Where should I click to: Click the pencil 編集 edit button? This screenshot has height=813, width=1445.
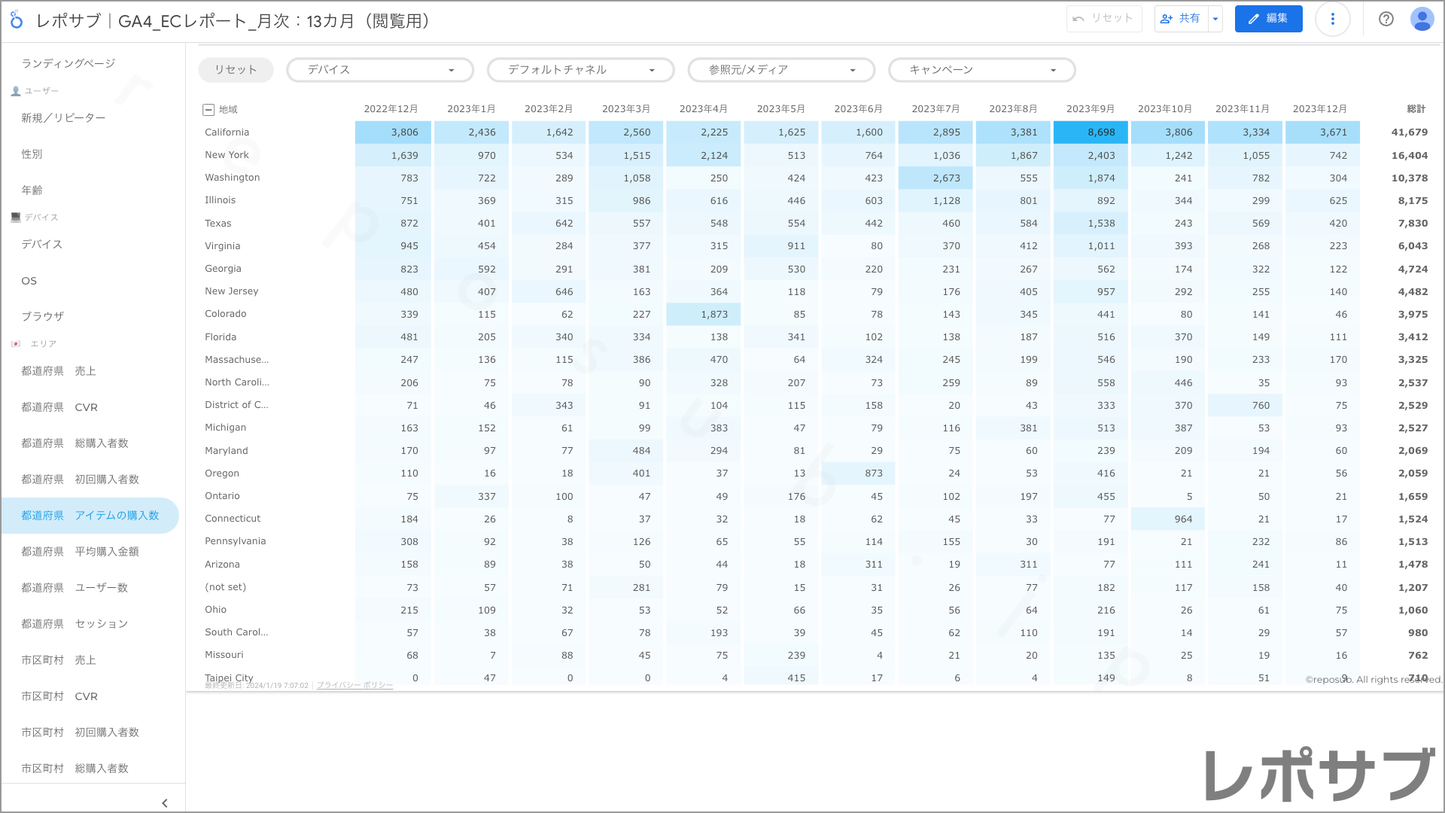tap(1268, 19)
